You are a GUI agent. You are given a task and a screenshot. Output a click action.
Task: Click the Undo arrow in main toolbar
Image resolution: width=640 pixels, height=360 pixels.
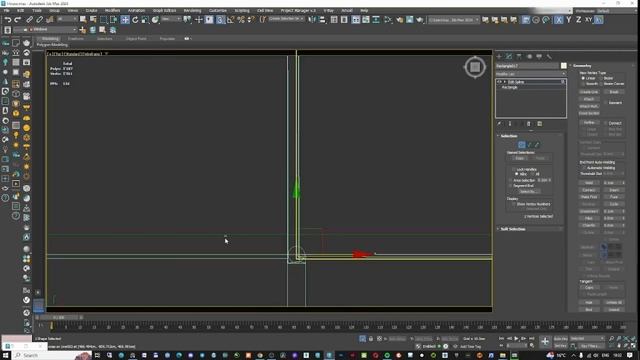[8, 20]
